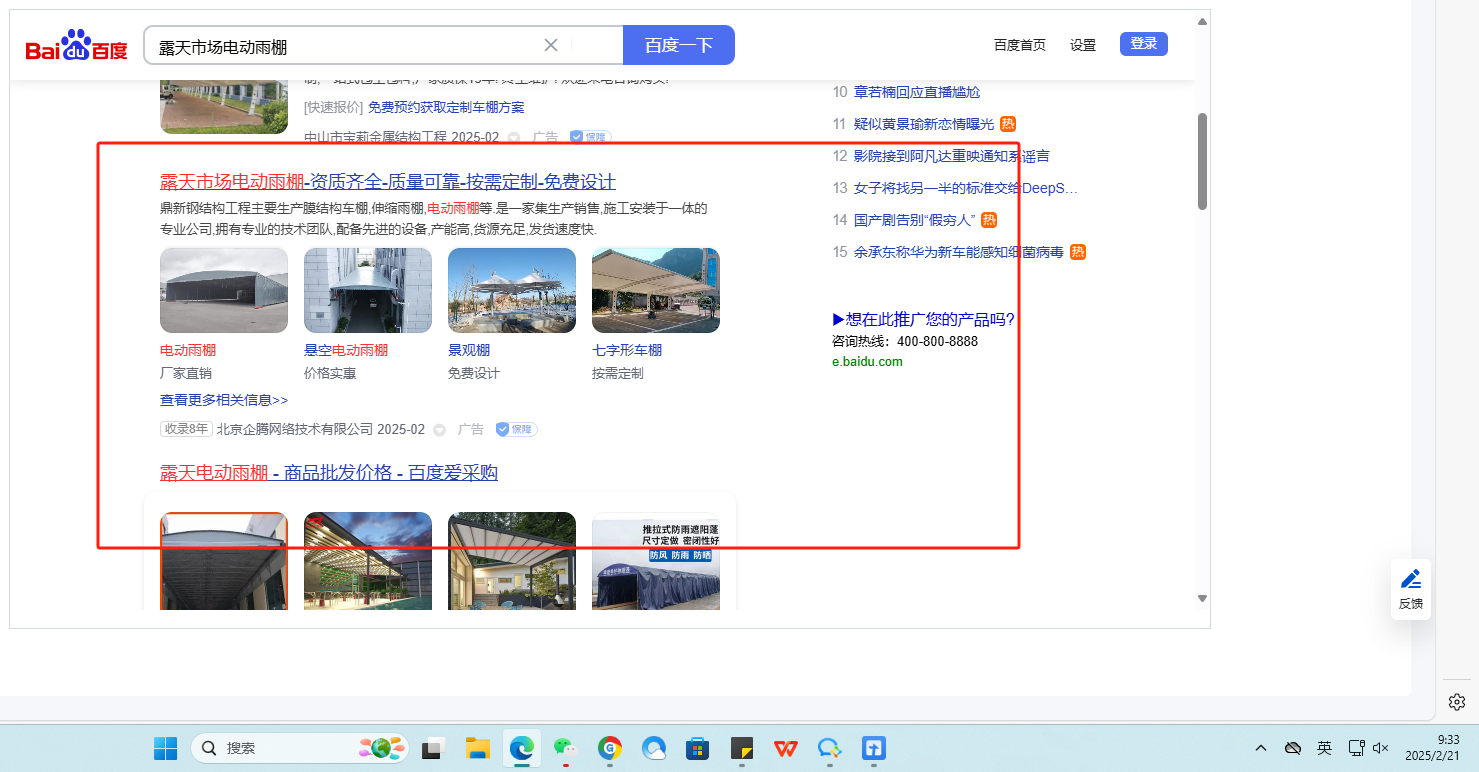
Task: Clear the search box with the X icon
Action: (551, 45)
